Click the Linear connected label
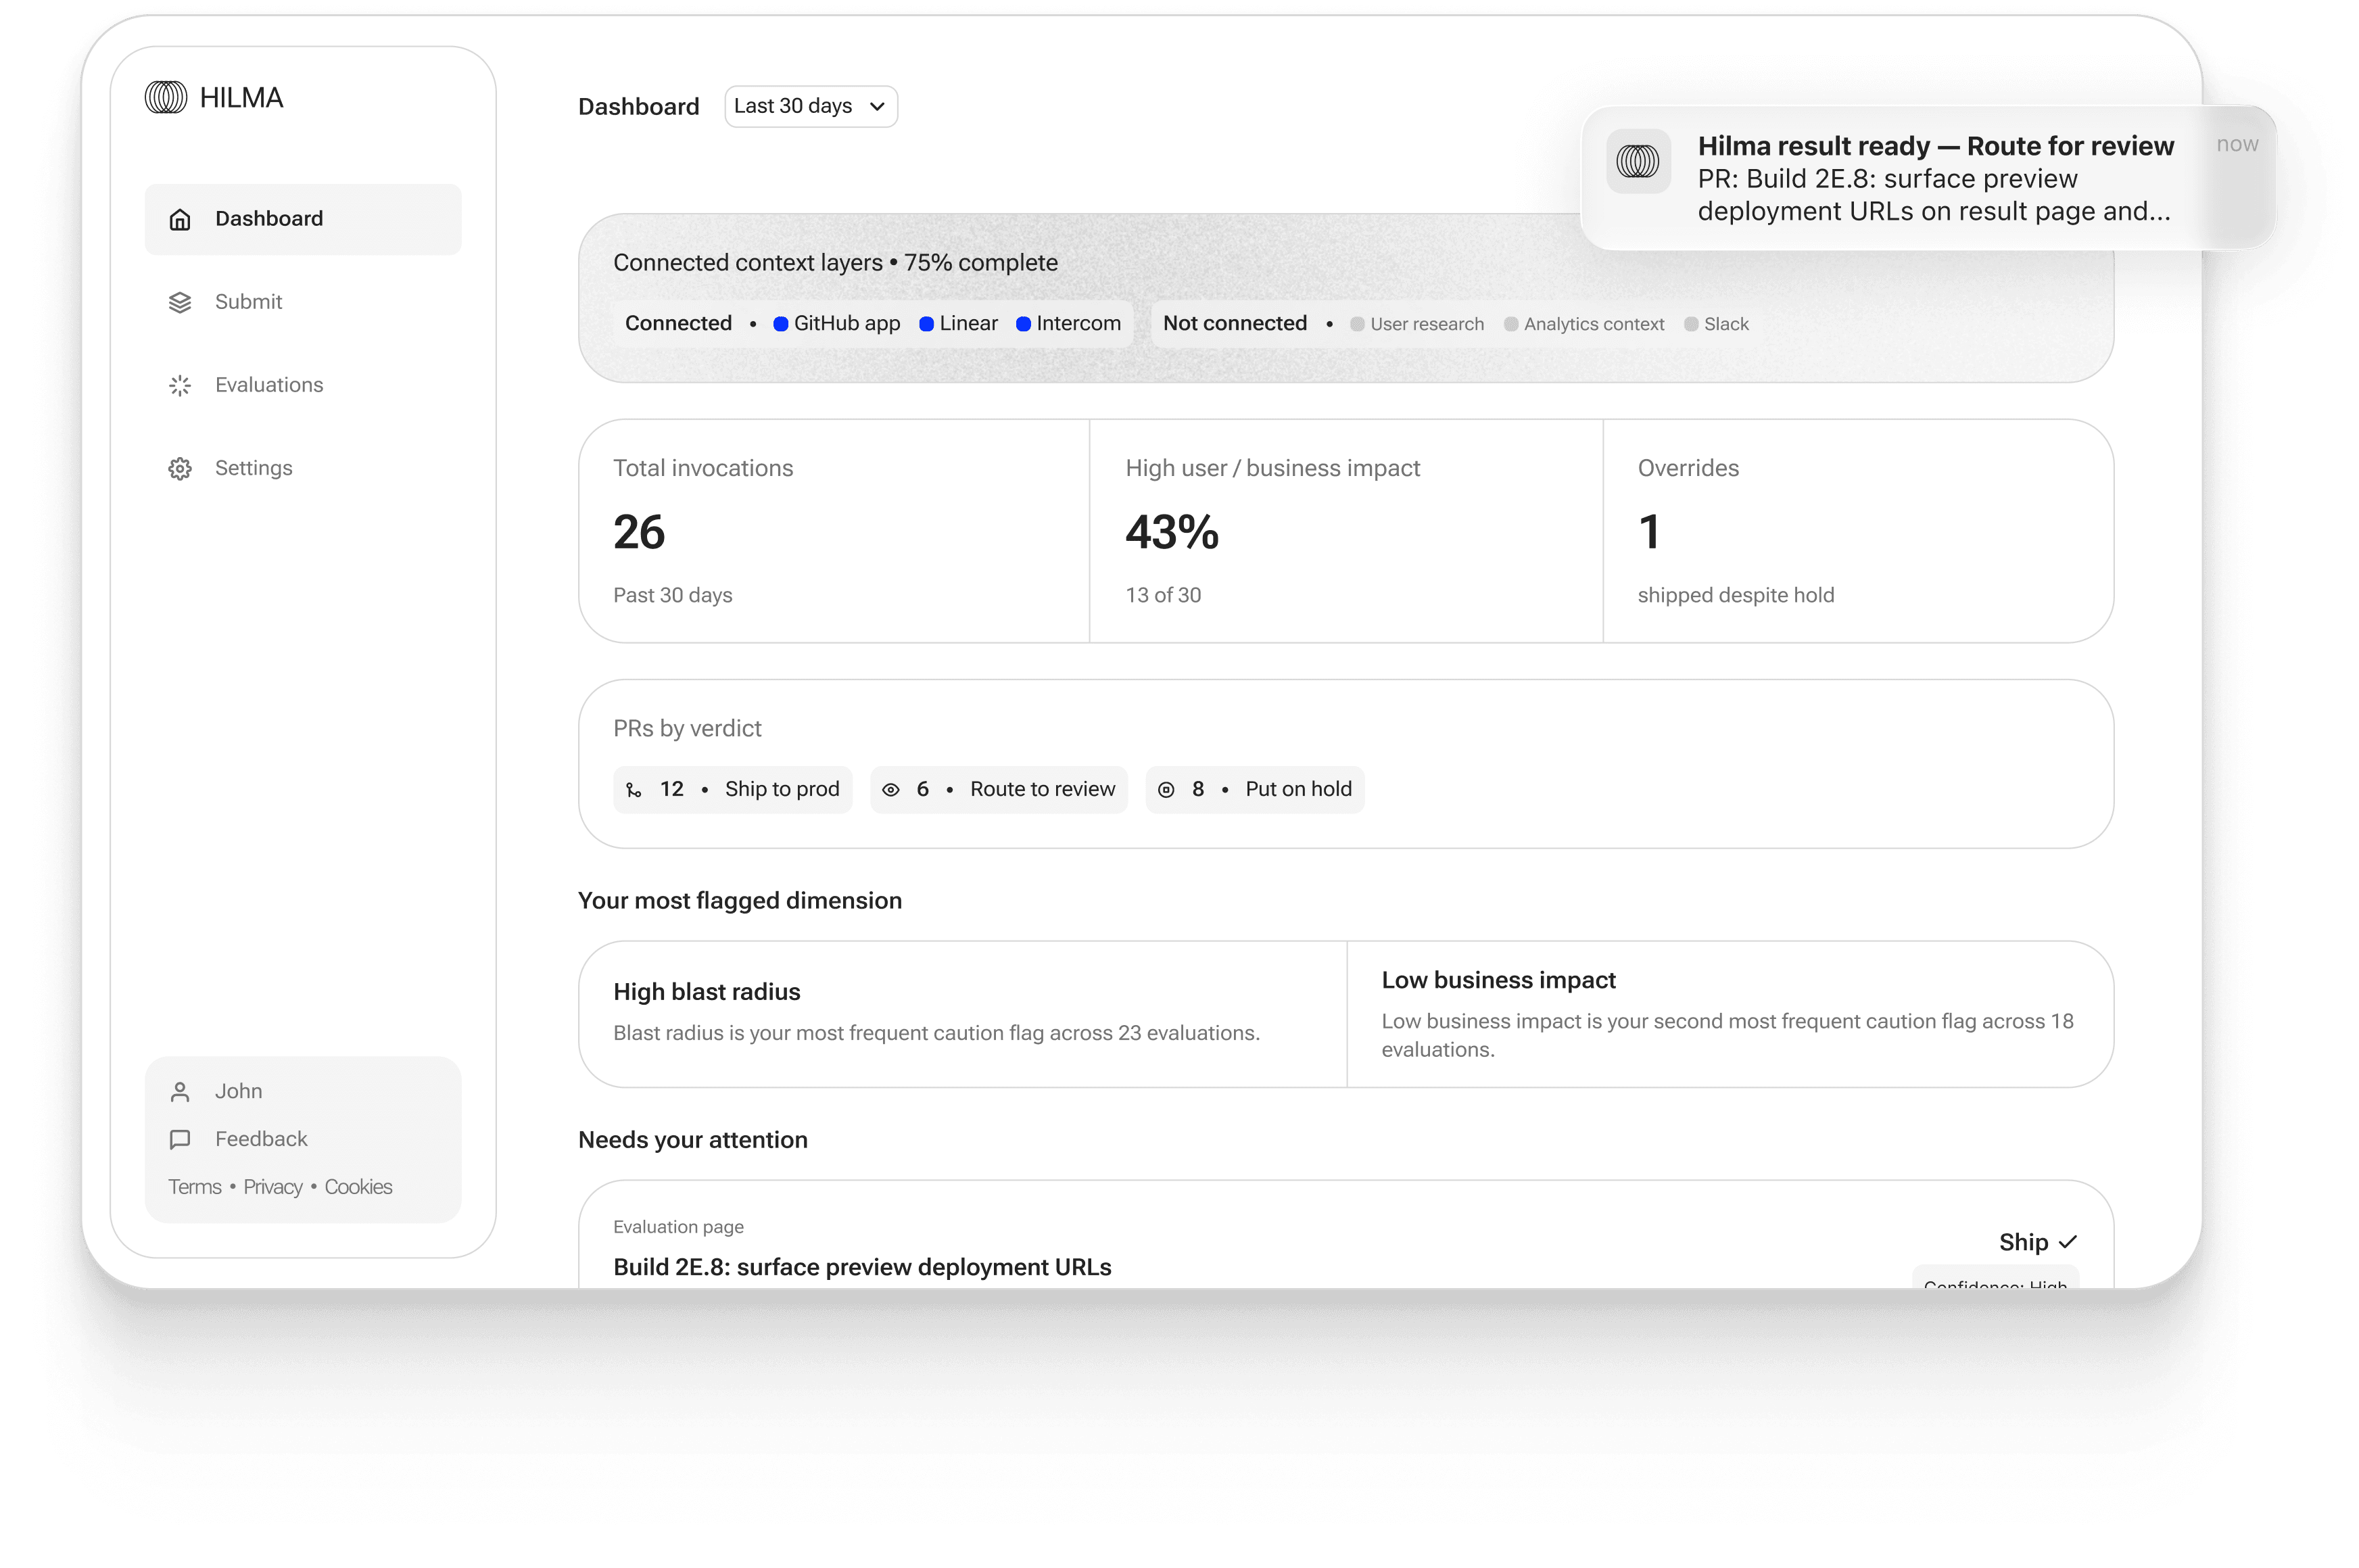This screenshot has height=1568, width=2359. click(968, 324)
